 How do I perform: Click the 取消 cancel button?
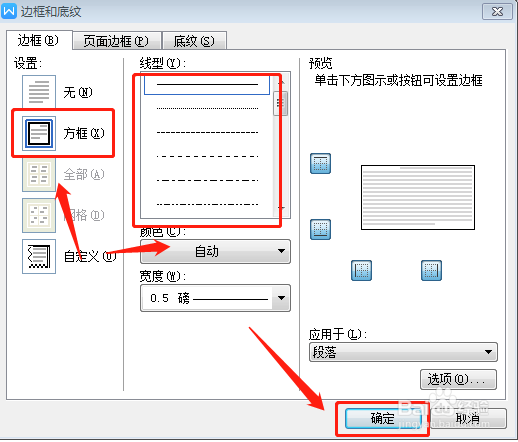click(x=469, y=418)
